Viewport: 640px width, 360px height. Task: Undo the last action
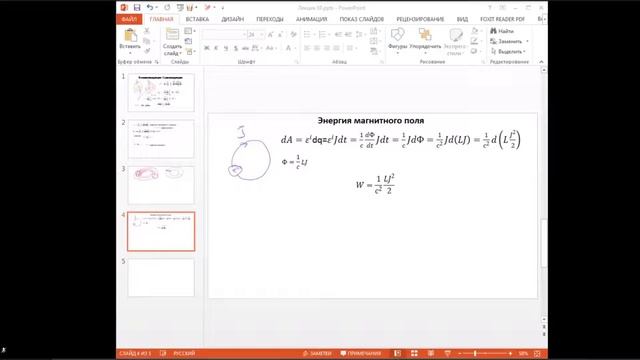[150, 7]
